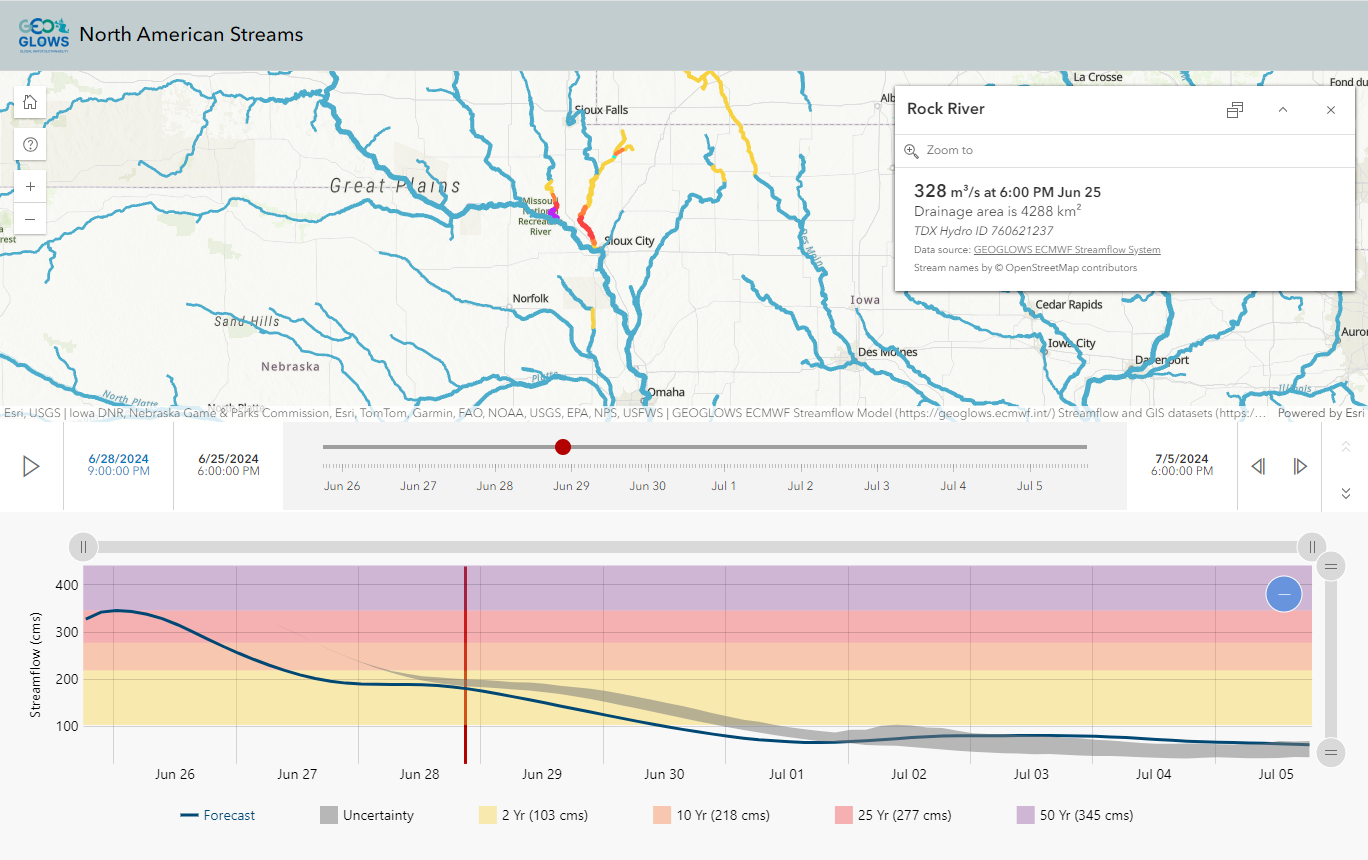Collapse the chart via the blue minus circle

click(1283, 593)
